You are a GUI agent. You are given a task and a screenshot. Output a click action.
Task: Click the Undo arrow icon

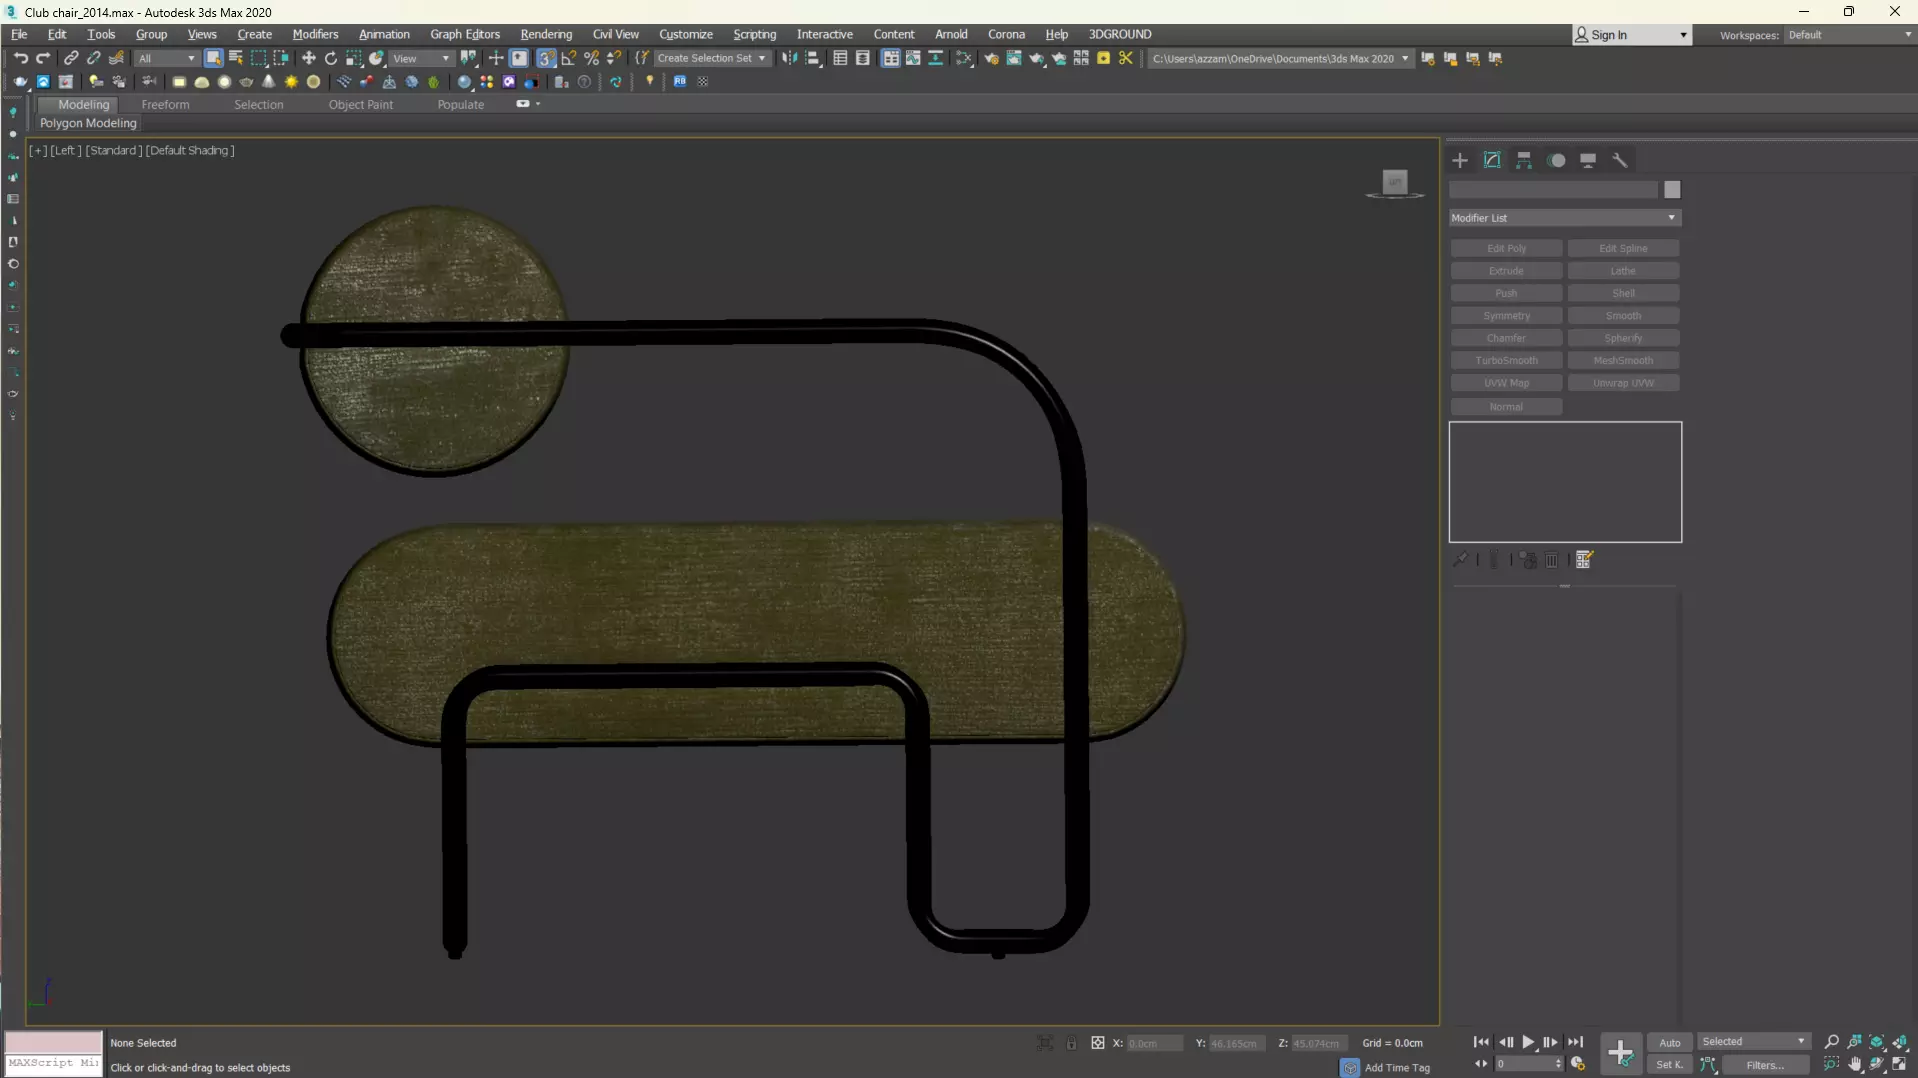pyautogui.click(x=21, y=58)
